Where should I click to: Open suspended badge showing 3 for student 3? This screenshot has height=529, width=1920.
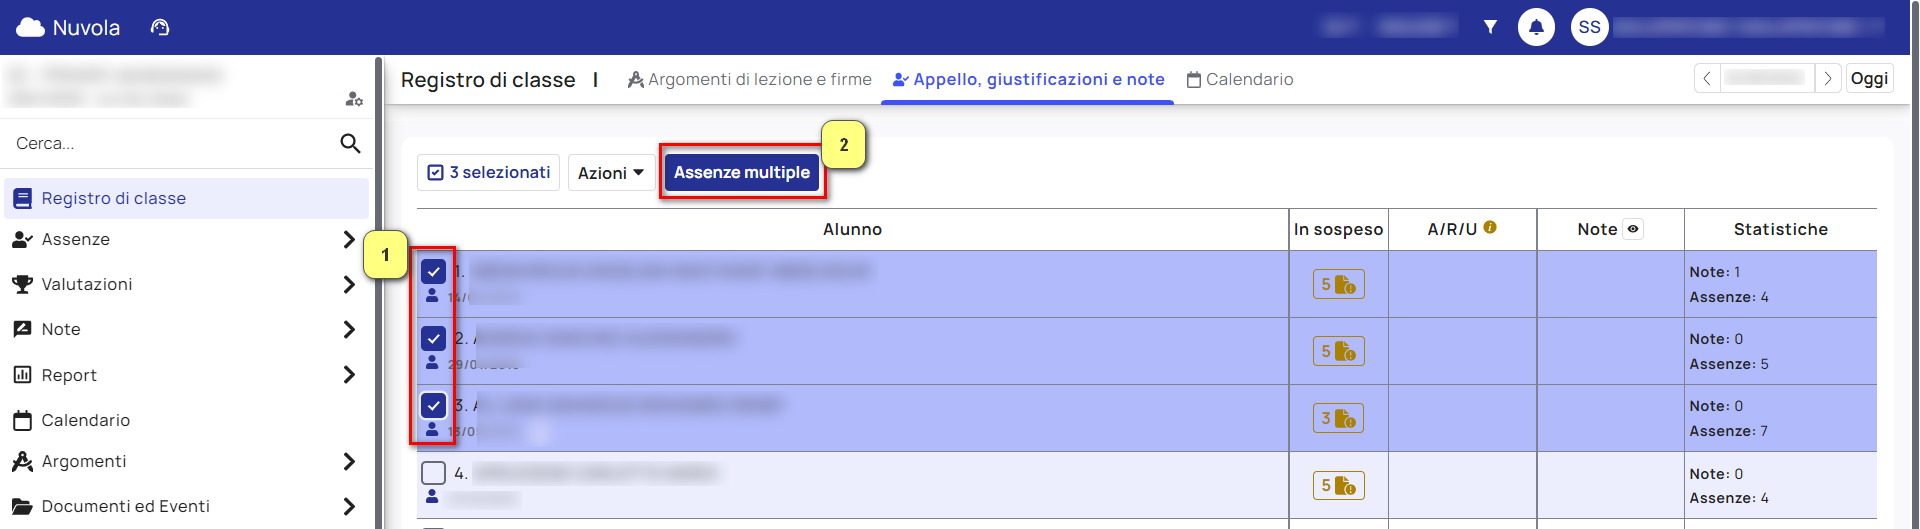tap(1338, 418)
